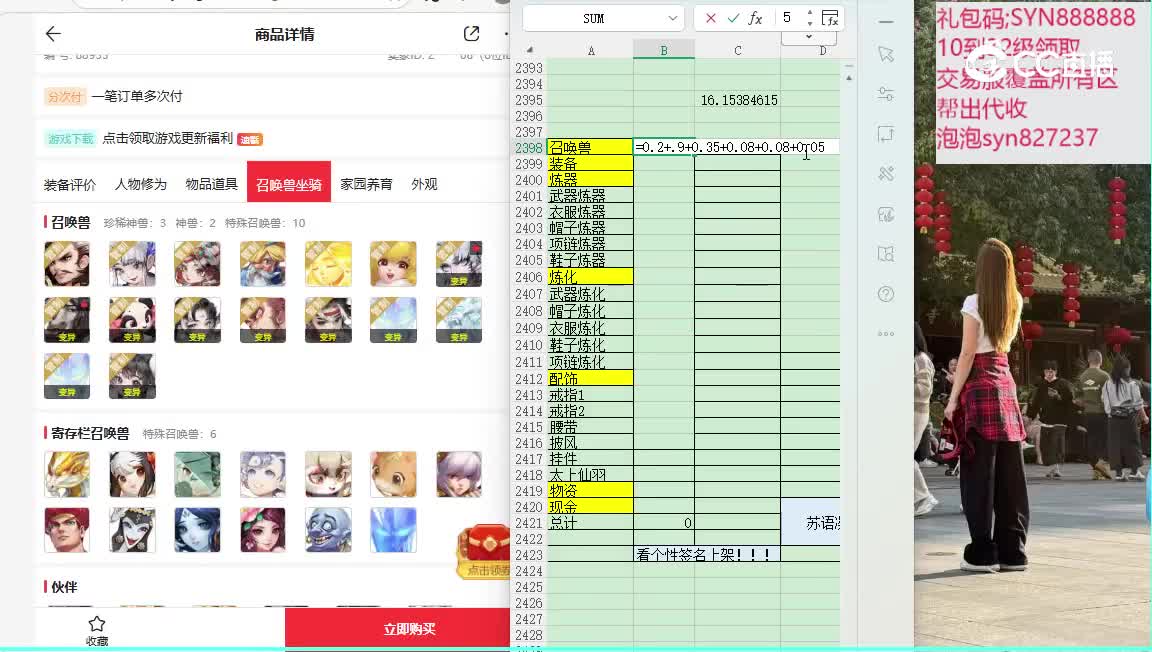Select the 帽子炼化 cell
The width and height of the screenshot is (1152, 652).
(x=590, y=311)
